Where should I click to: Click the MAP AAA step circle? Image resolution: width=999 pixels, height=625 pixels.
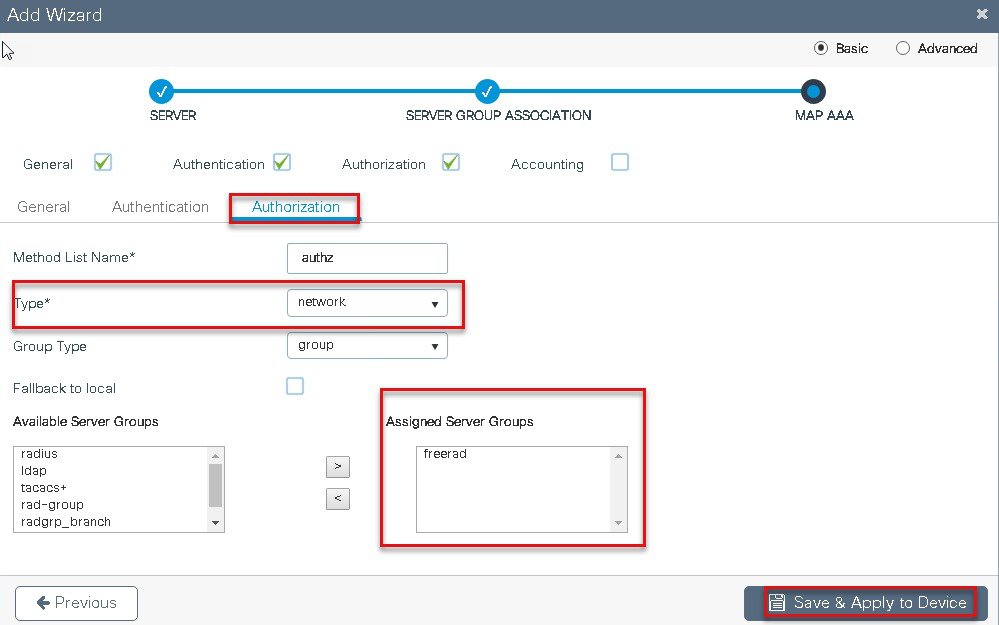point(813,91)
